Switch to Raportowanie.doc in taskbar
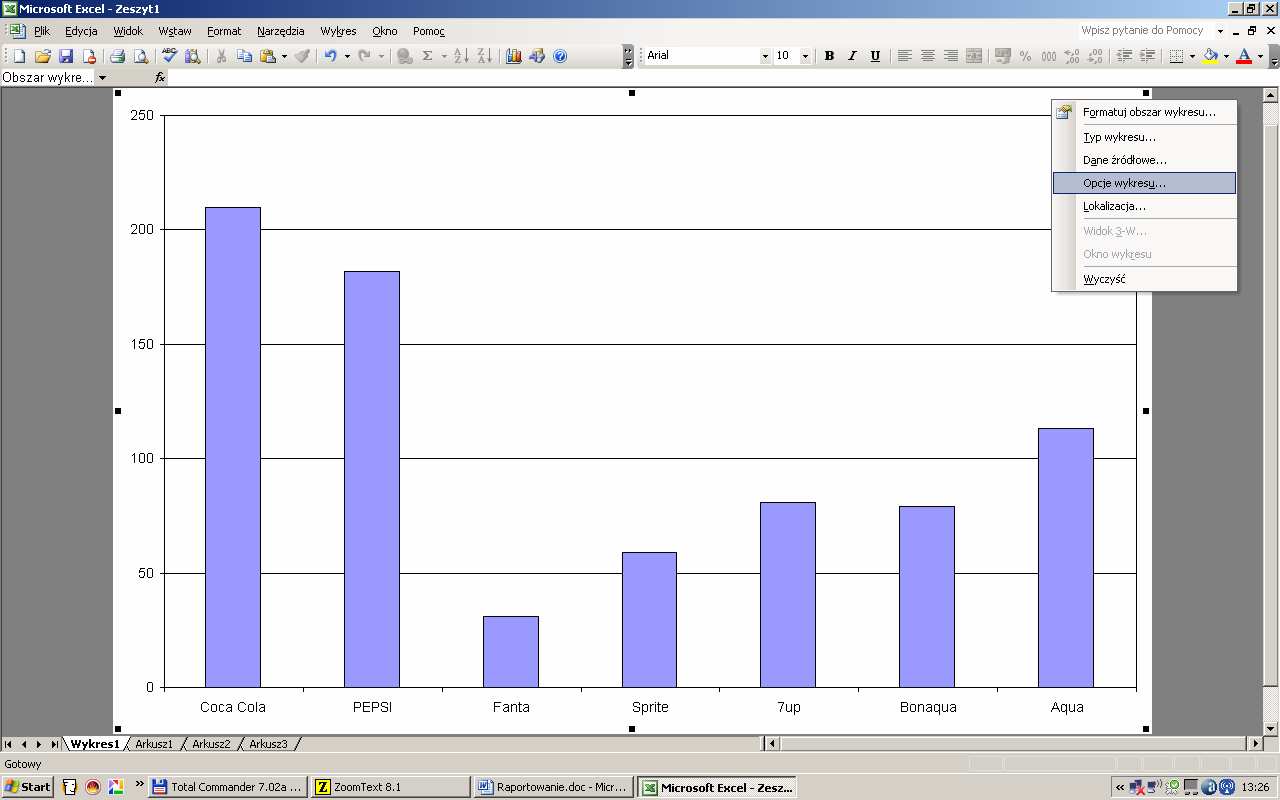 point(553,787)
